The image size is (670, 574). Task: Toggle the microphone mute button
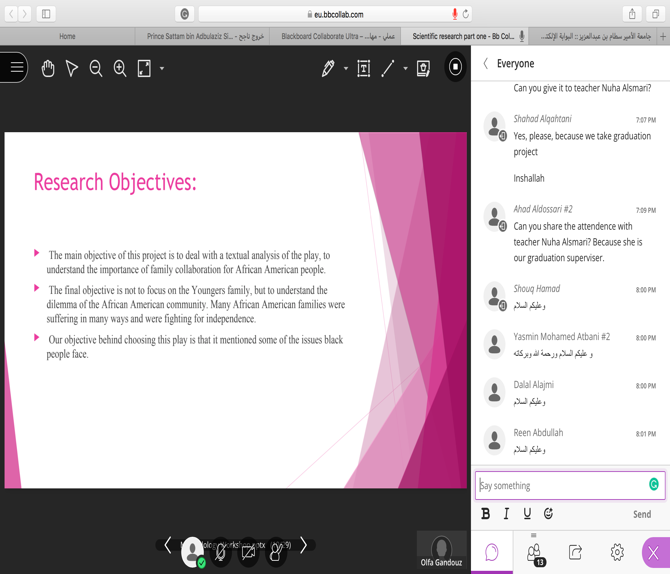(x=221, y=552)
